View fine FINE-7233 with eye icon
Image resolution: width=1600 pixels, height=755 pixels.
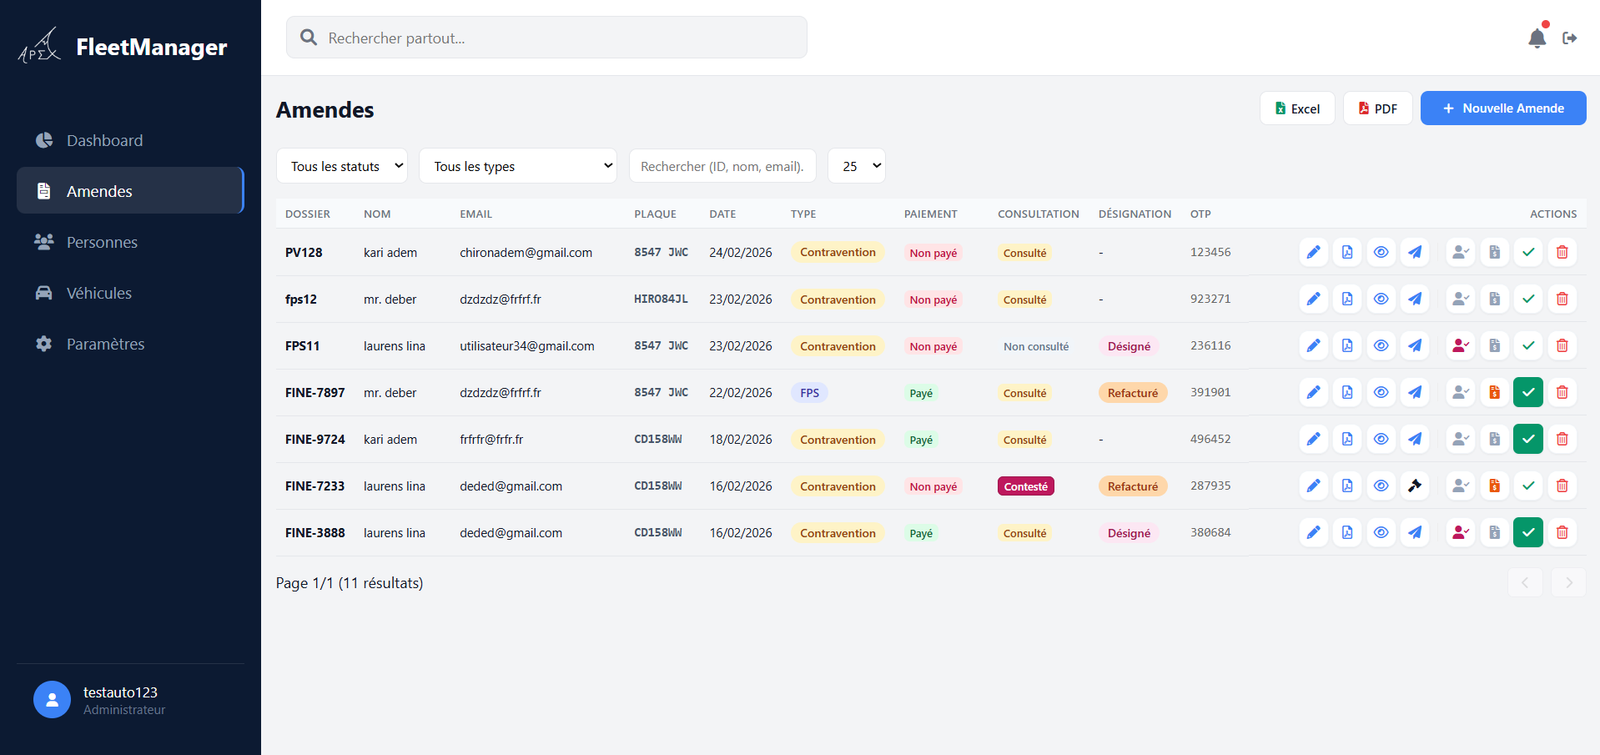click(1381, 486)
